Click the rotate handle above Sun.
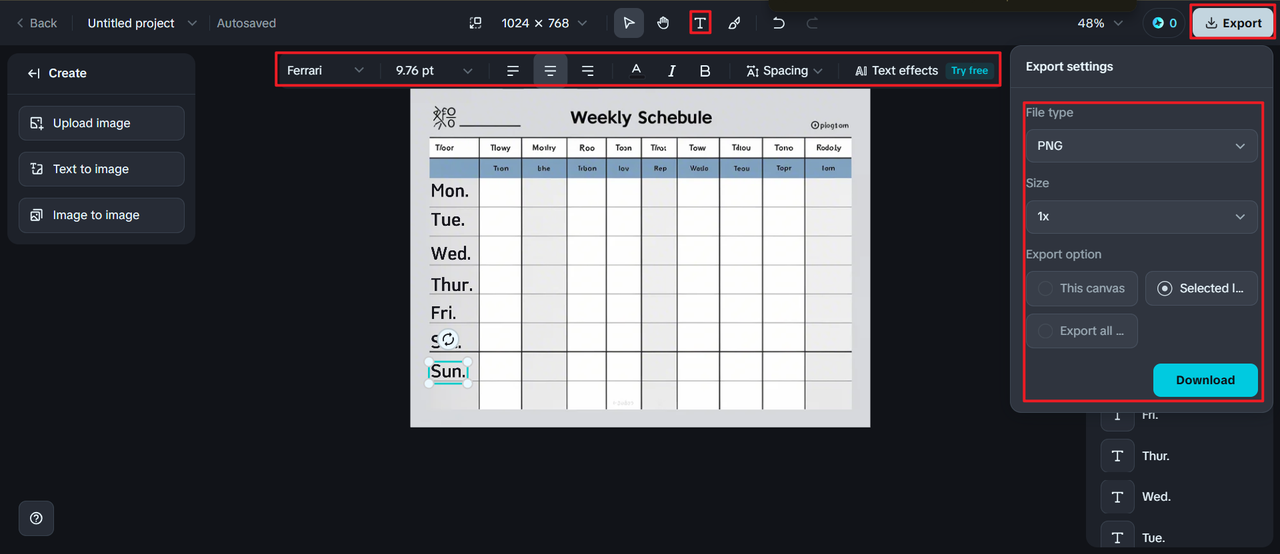1280x554 pixels. [x=448, y=340]
